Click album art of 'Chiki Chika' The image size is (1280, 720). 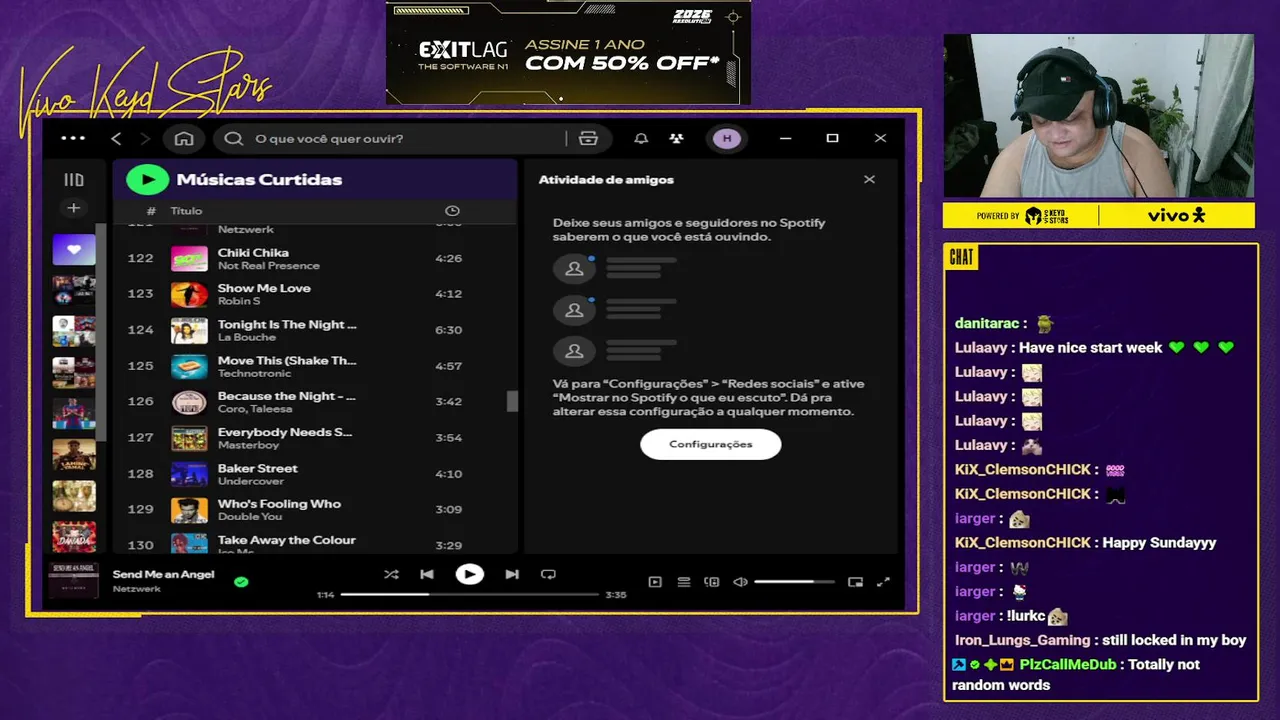coord(189,258)
